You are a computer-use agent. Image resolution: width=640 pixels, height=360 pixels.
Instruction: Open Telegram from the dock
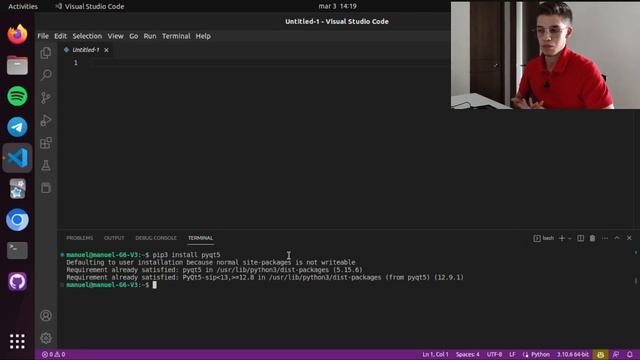pos(17,127)
